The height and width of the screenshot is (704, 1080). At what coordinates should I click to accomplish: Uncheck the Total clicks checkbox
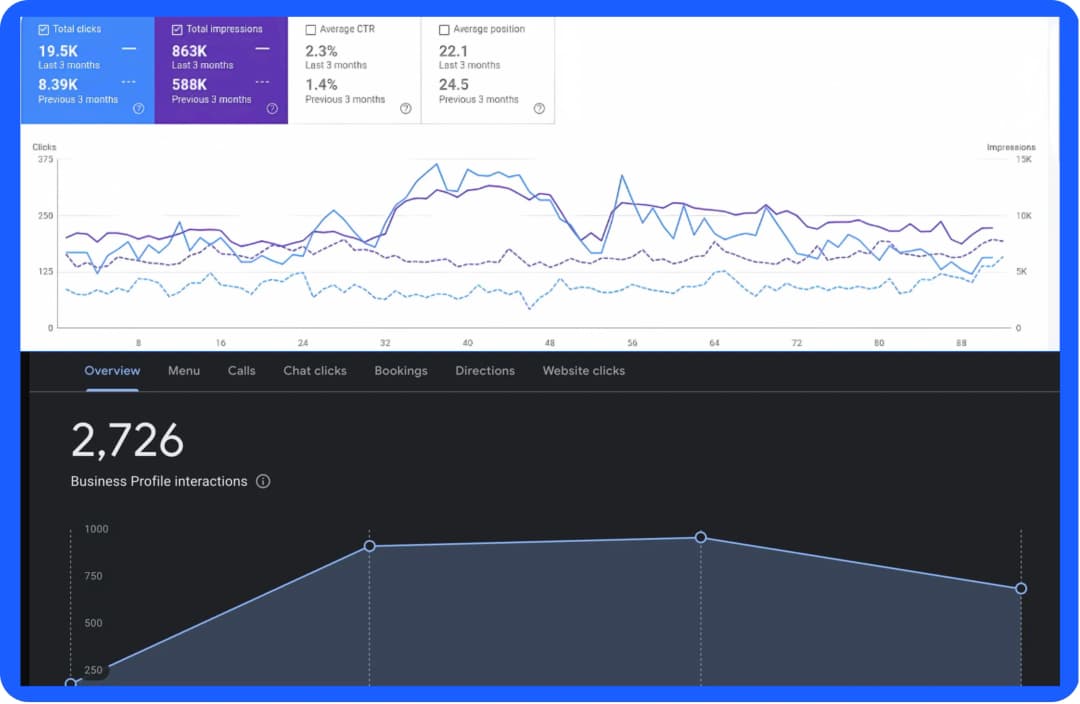[43, 30]
